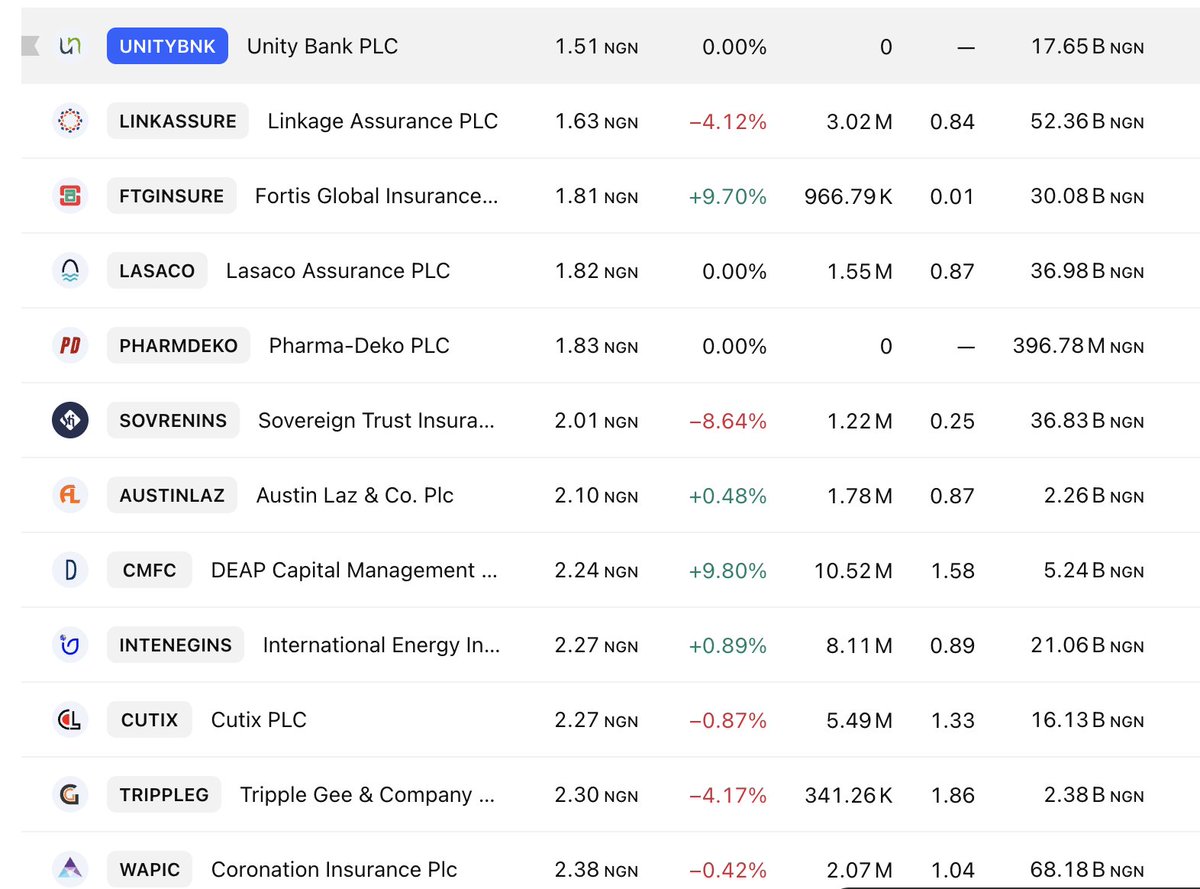Click the −8.64% change value

pos(728,421)
